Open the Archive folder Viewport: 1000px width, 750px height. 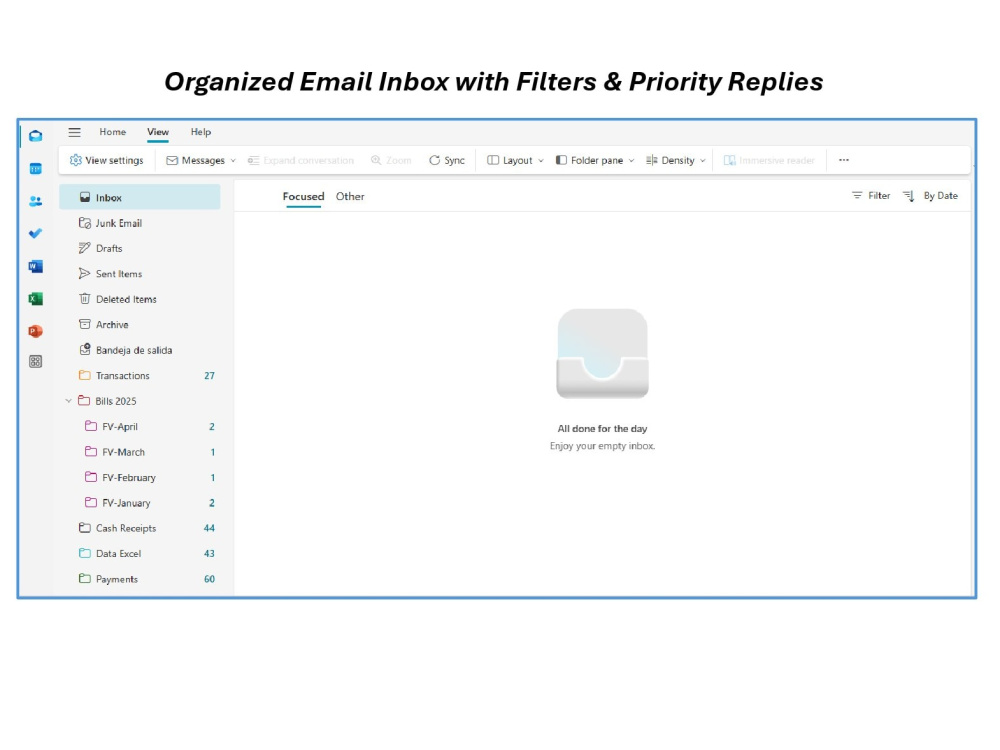click(140, 325)
